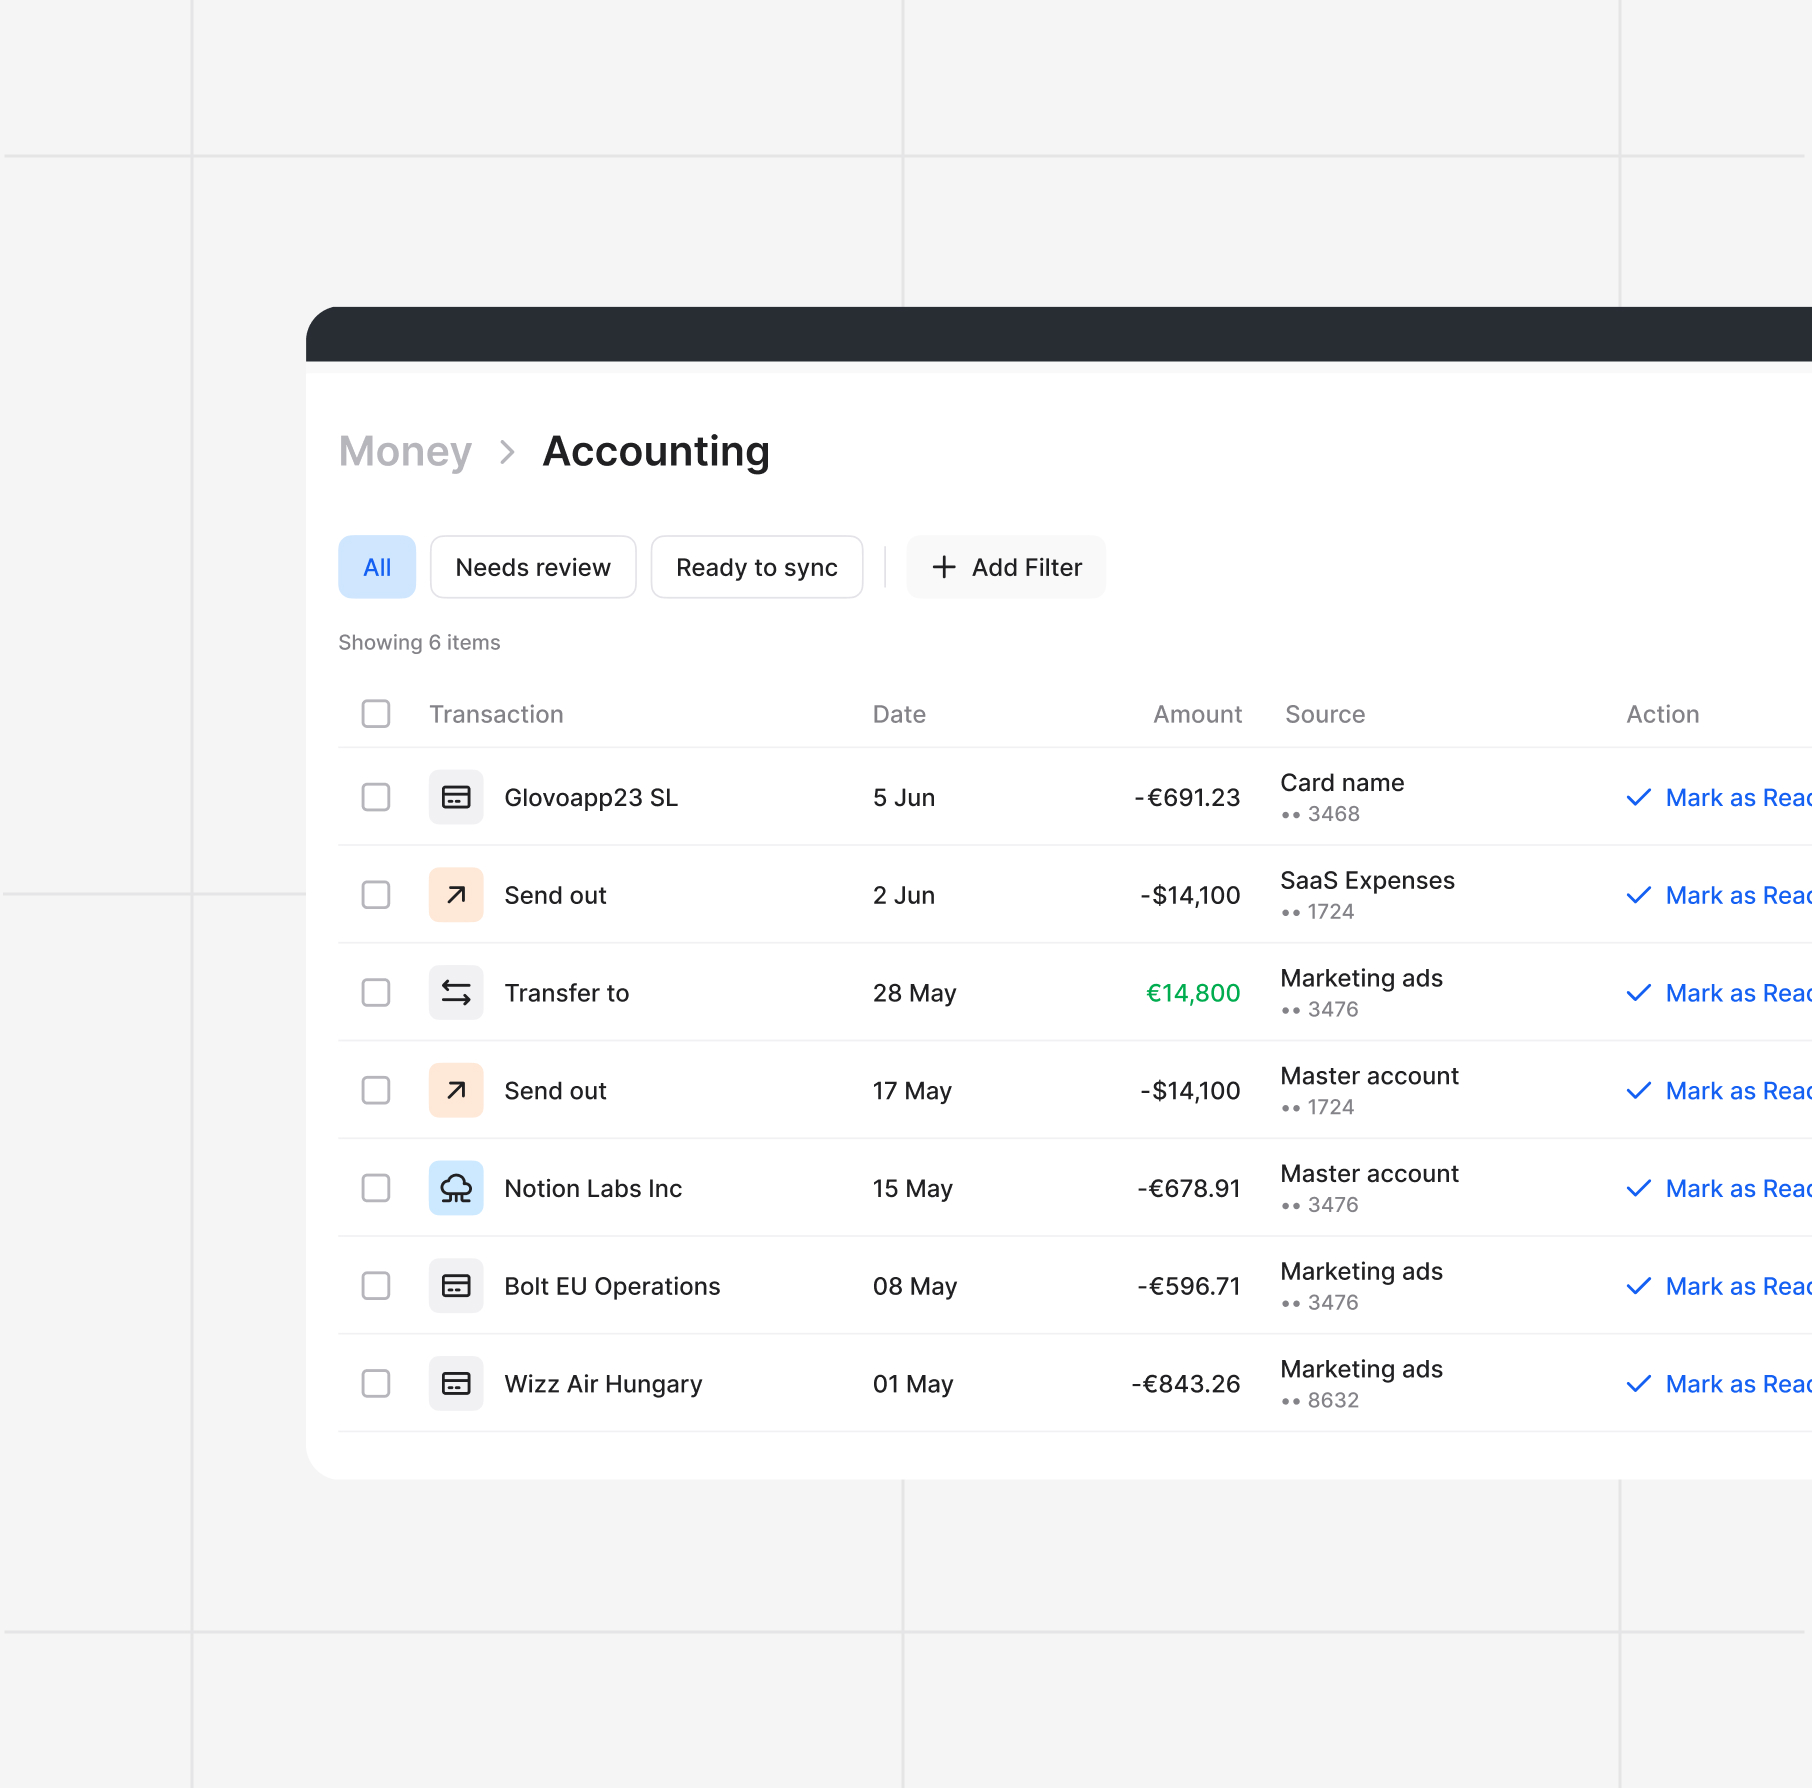This screenshot has height=1788, width=1812.
Task: Check the 2 Jun Send out checkbox
Action: tap(376, 895)
